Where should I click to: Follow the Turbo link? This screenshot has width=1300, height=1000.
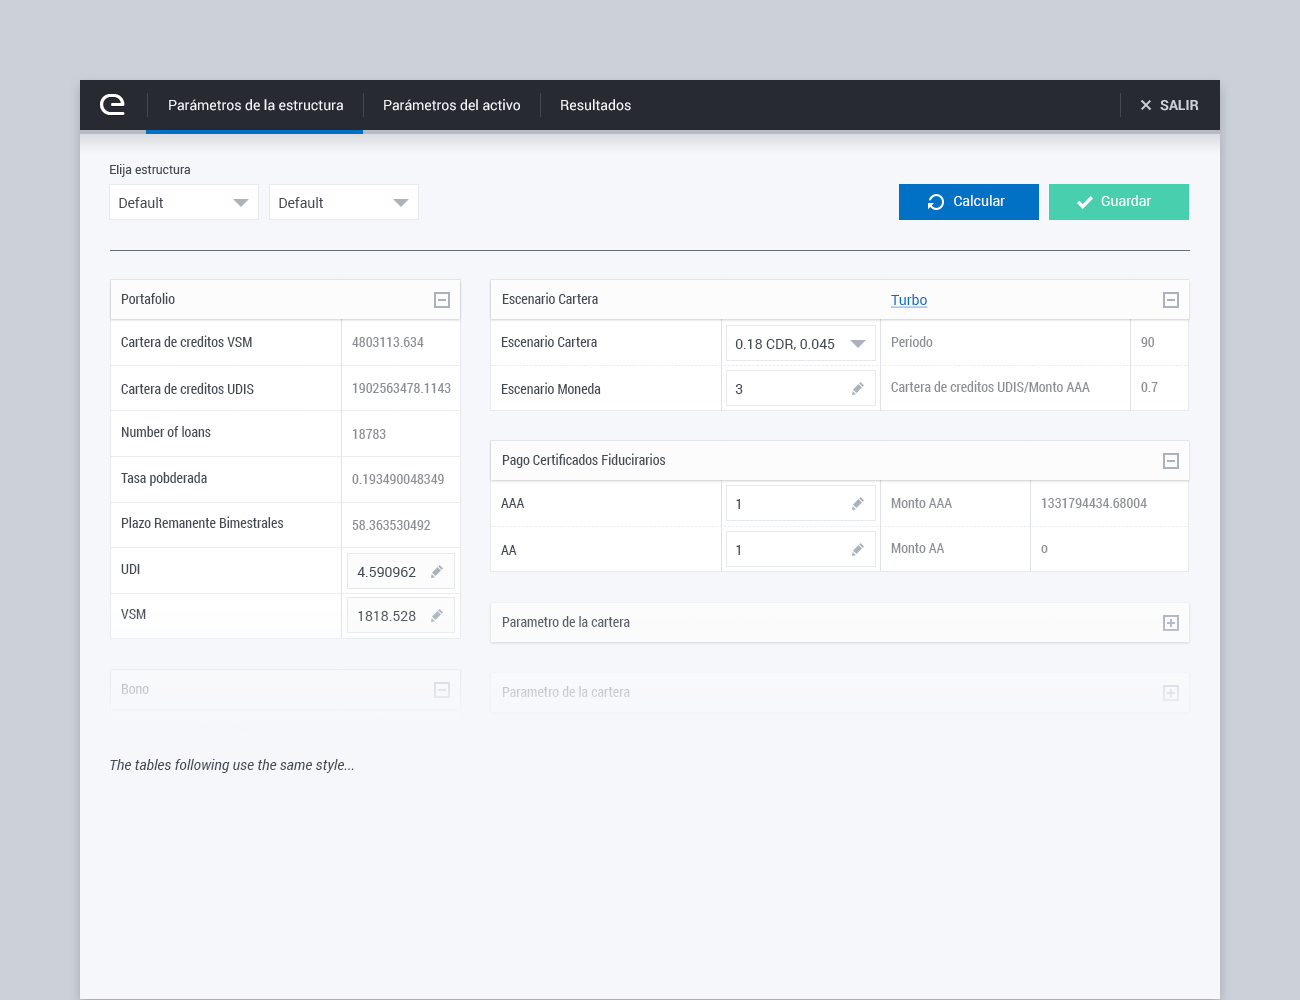tap(909, 300)
